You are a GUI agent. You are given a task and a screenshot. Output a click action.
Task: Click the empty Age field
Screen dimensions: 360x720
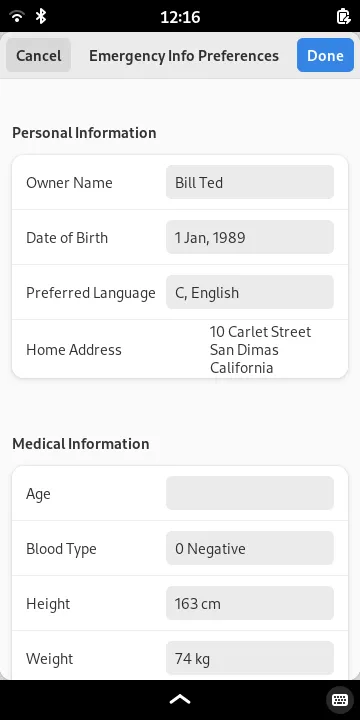250,493
